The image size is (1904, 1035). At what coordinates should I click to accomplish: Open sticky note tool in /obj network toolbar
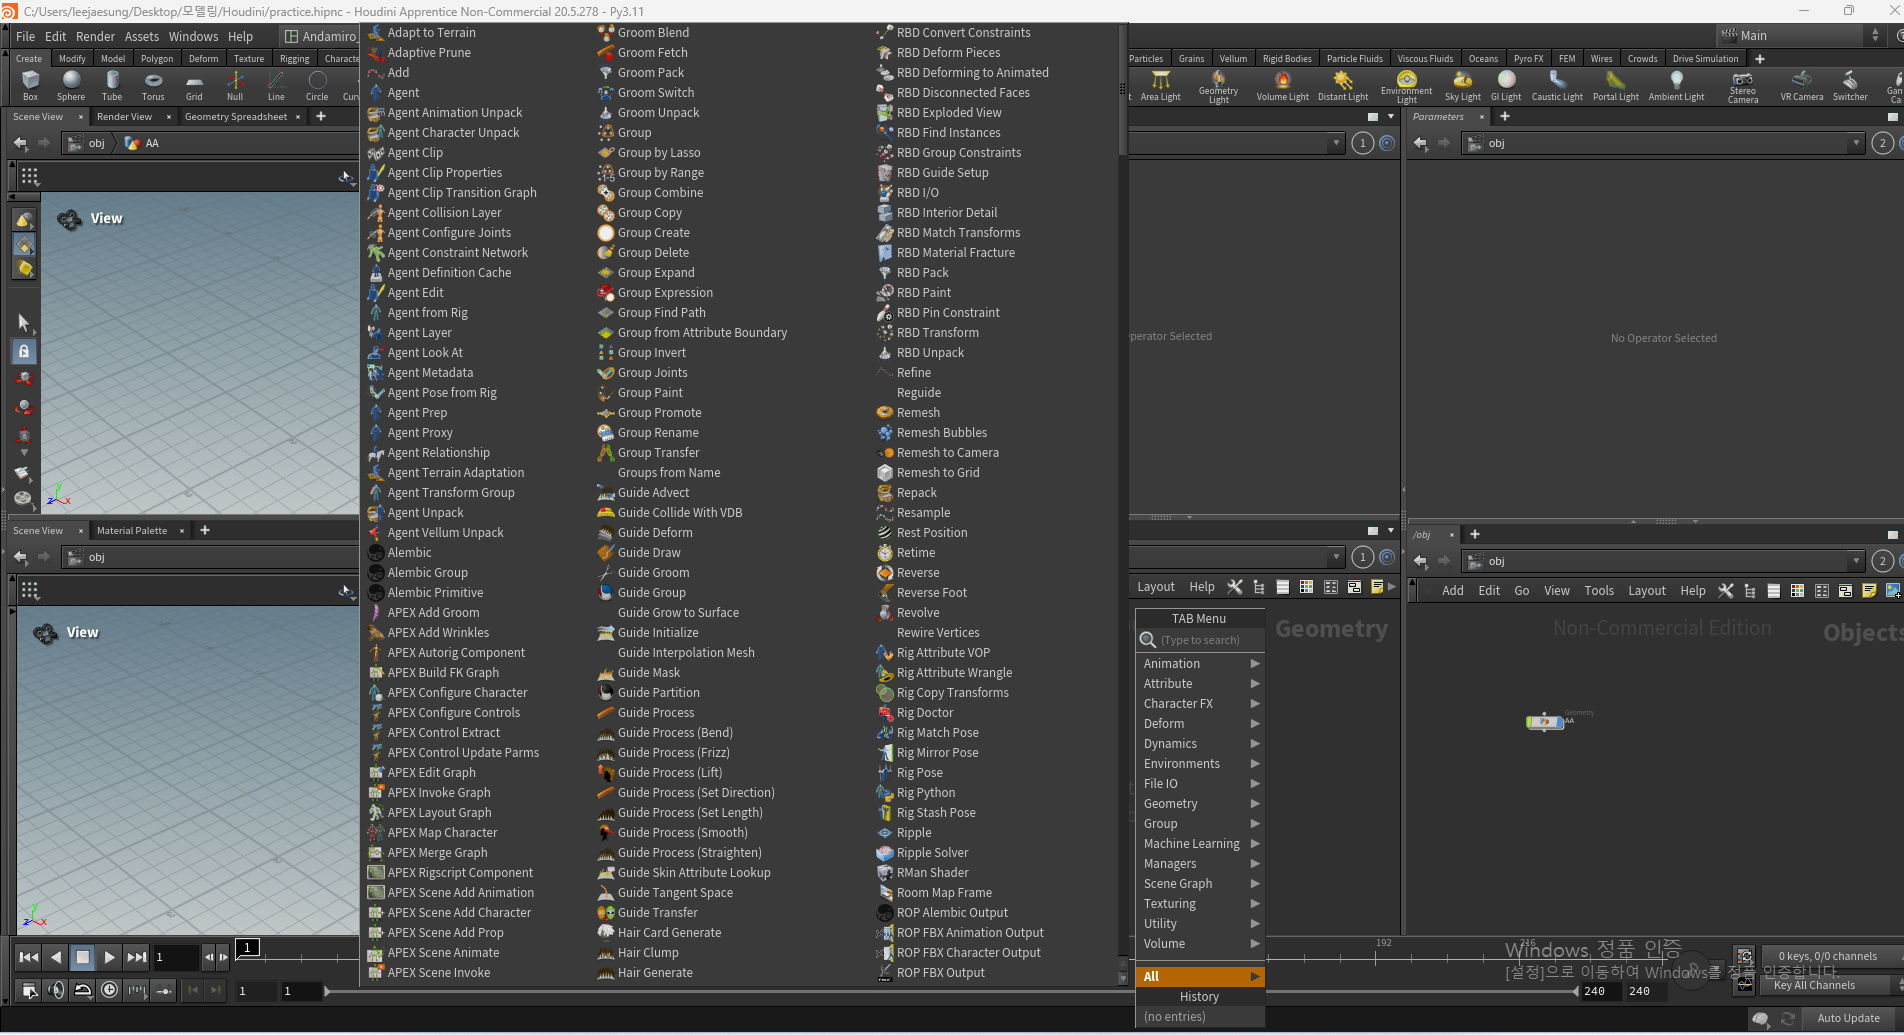1869,590
